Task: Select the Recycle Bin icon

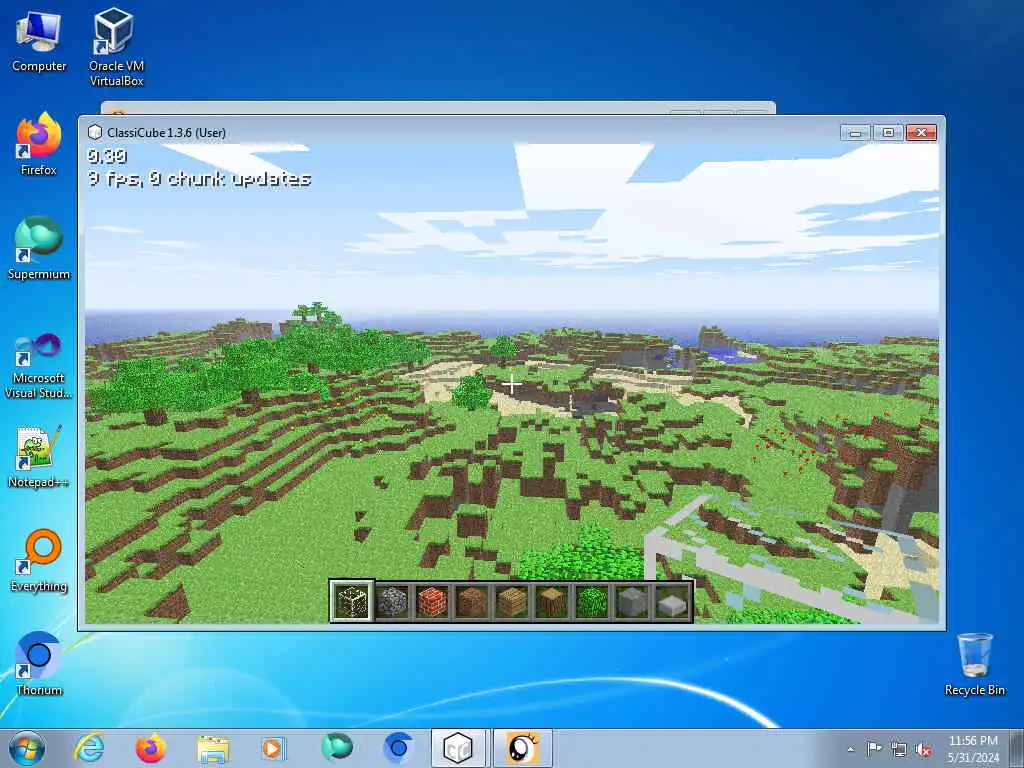Action: pos(974,664)
